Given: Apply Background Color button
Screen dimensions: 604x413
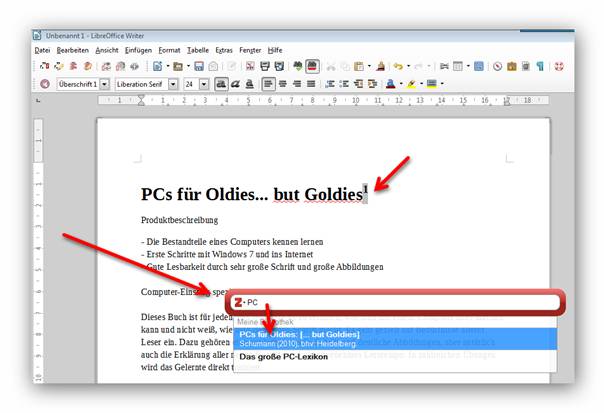Looking at the screenshot, I should (432, 84).
